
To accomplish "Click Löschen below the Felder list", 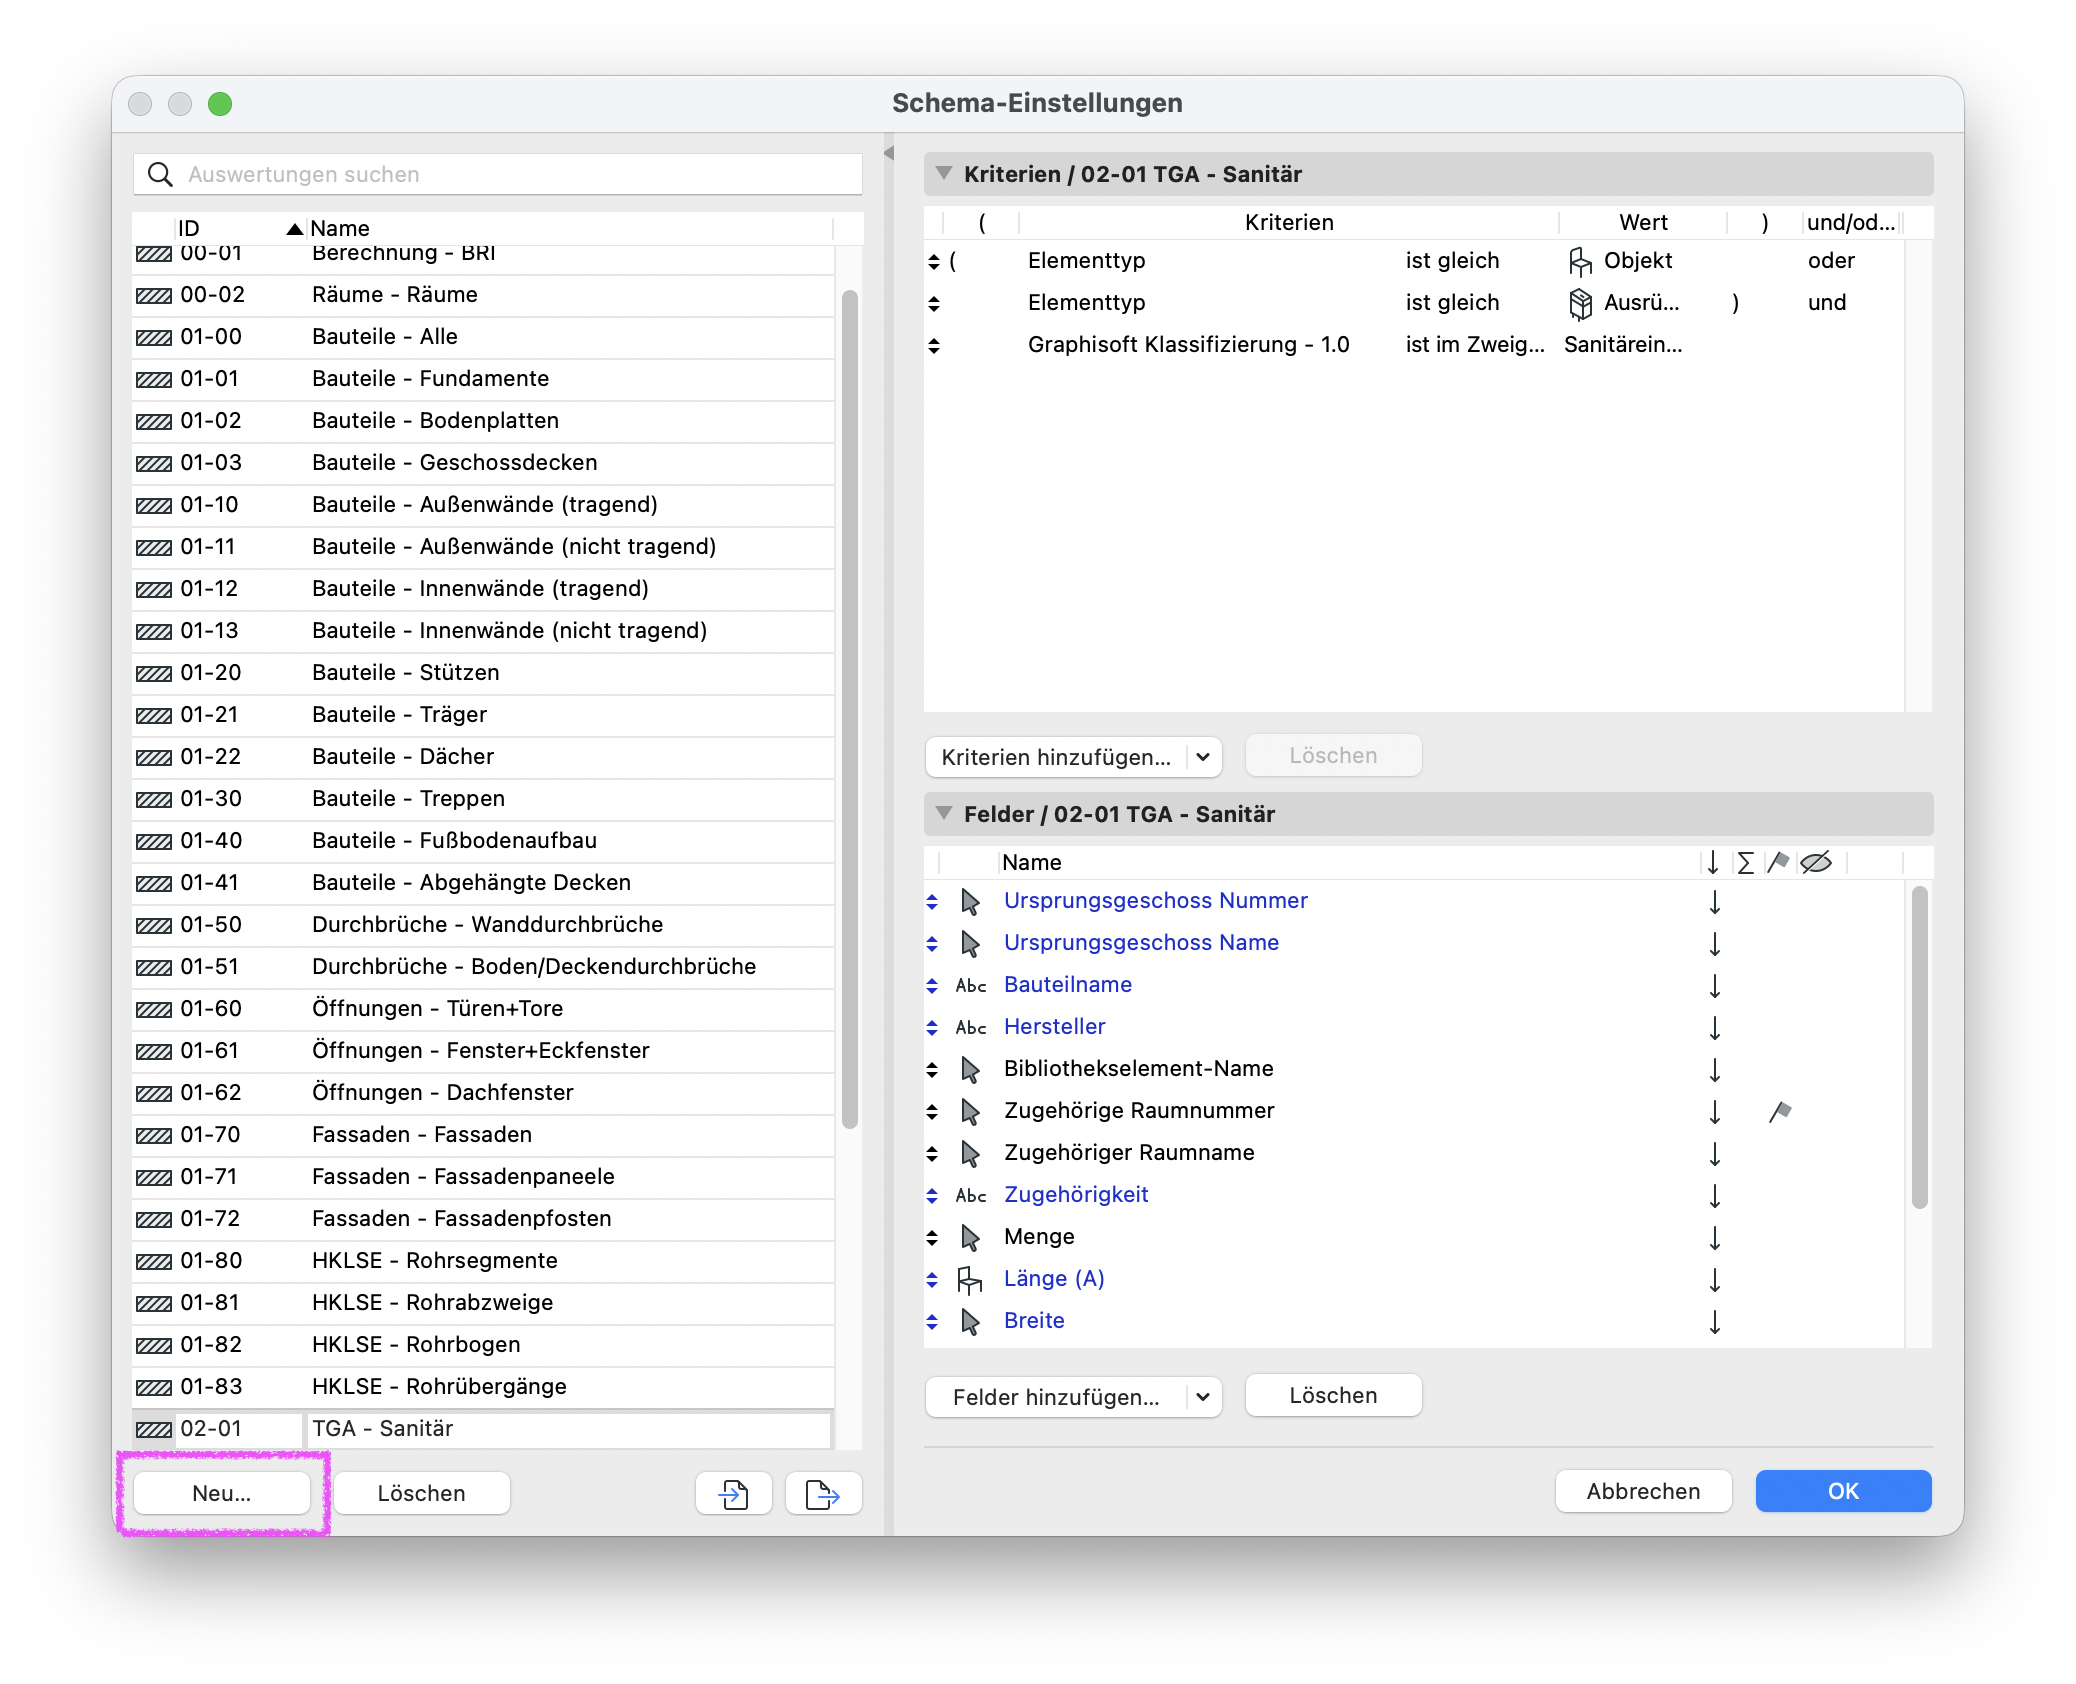I will 1333,1396.
